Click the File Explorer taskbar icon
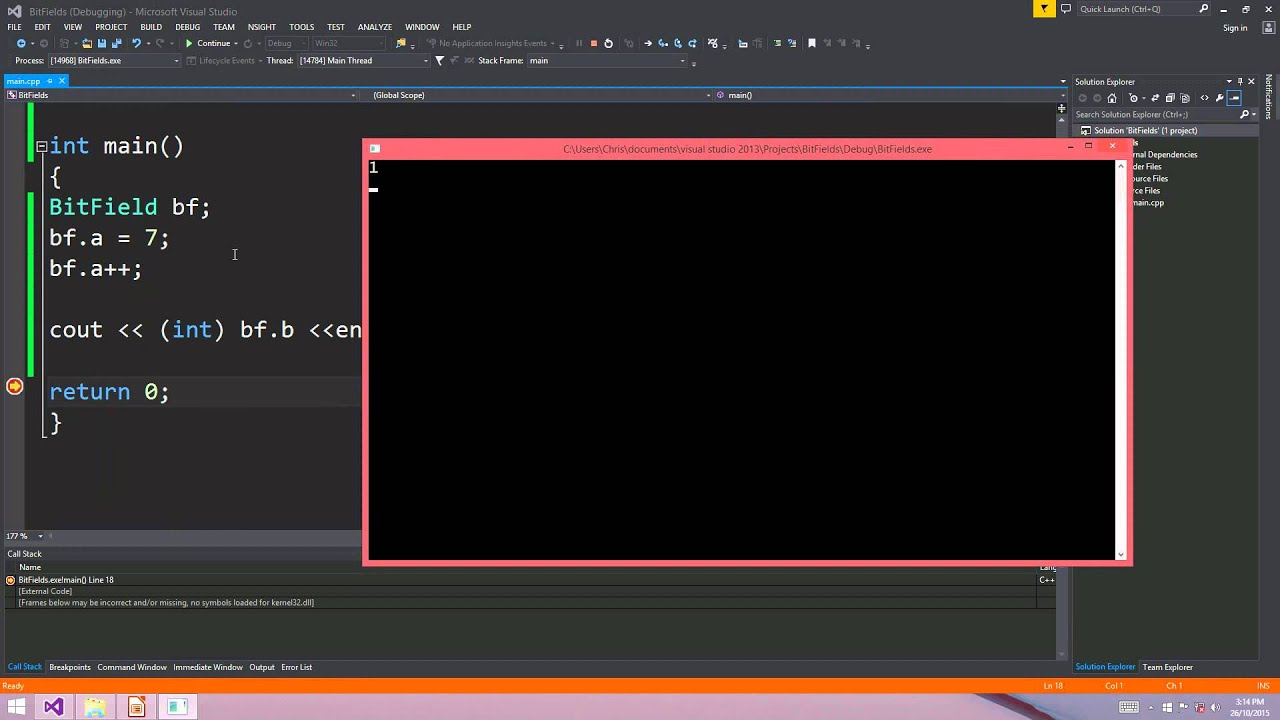 (x=95, y=707)
